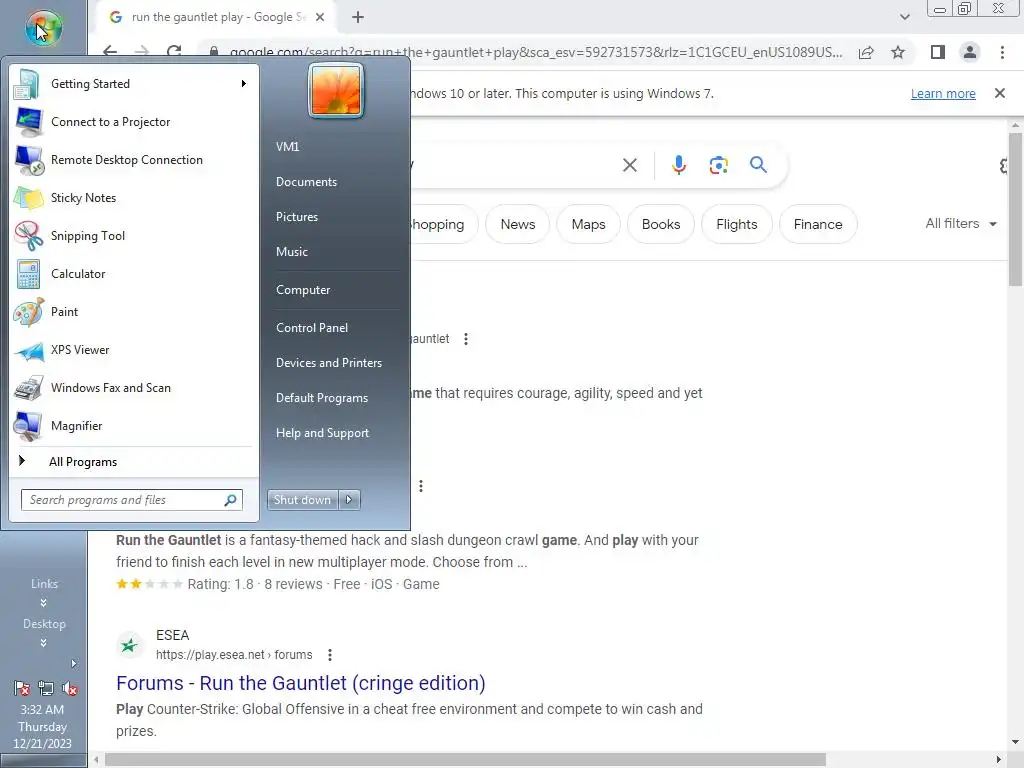
Task: Toggle Chrome side panel
Action: [938, 52]
